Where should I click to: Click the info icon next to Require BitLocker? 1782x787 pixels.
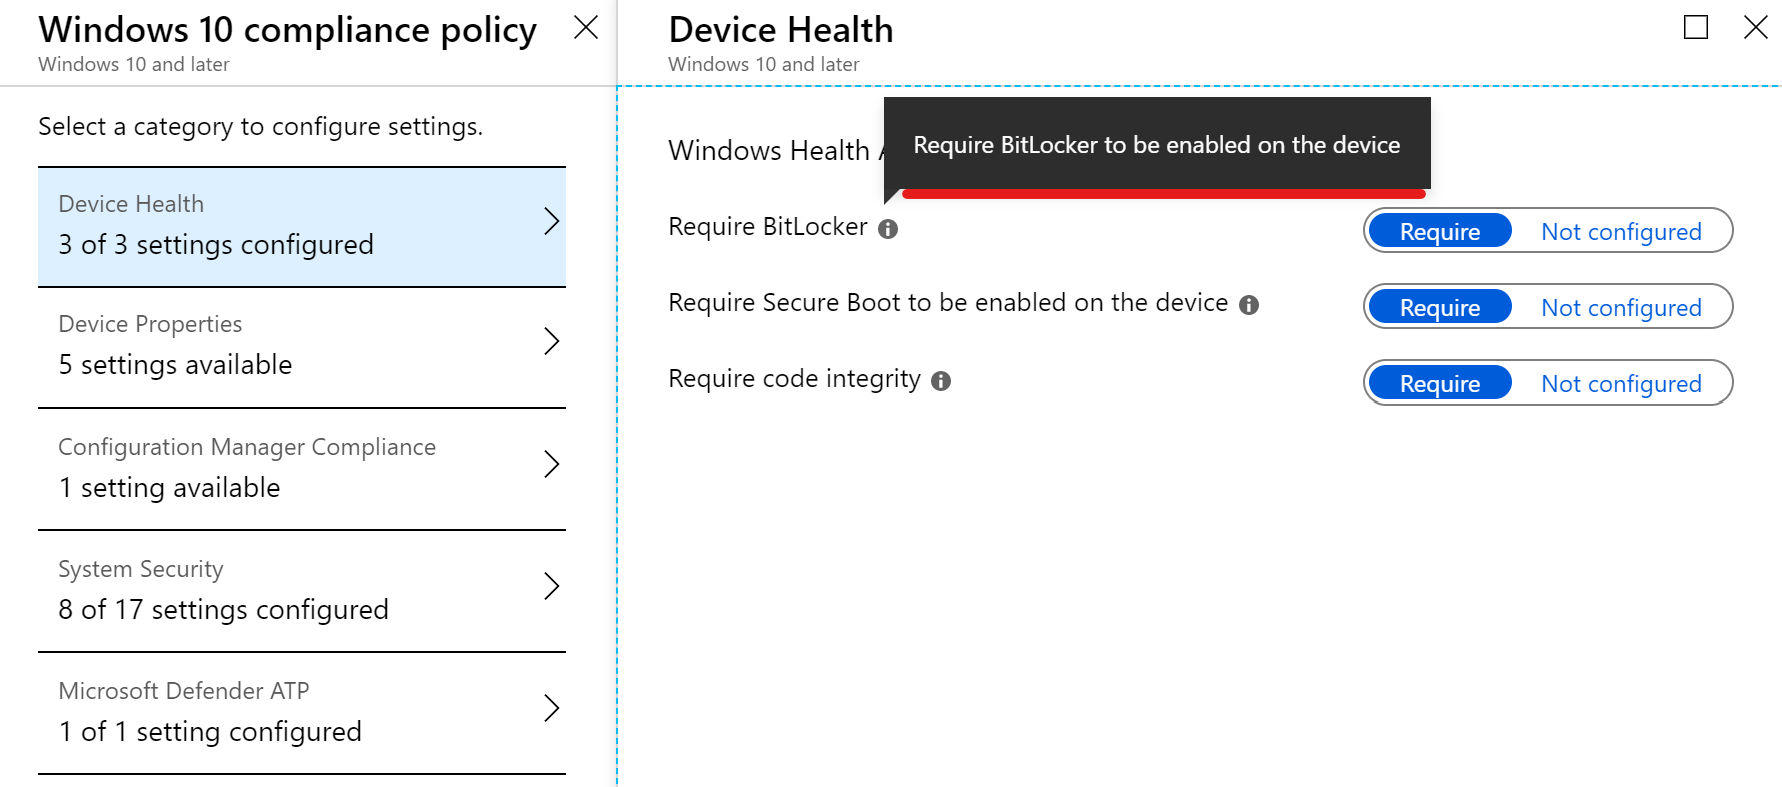pyautogui.click(x=888, y=229)
